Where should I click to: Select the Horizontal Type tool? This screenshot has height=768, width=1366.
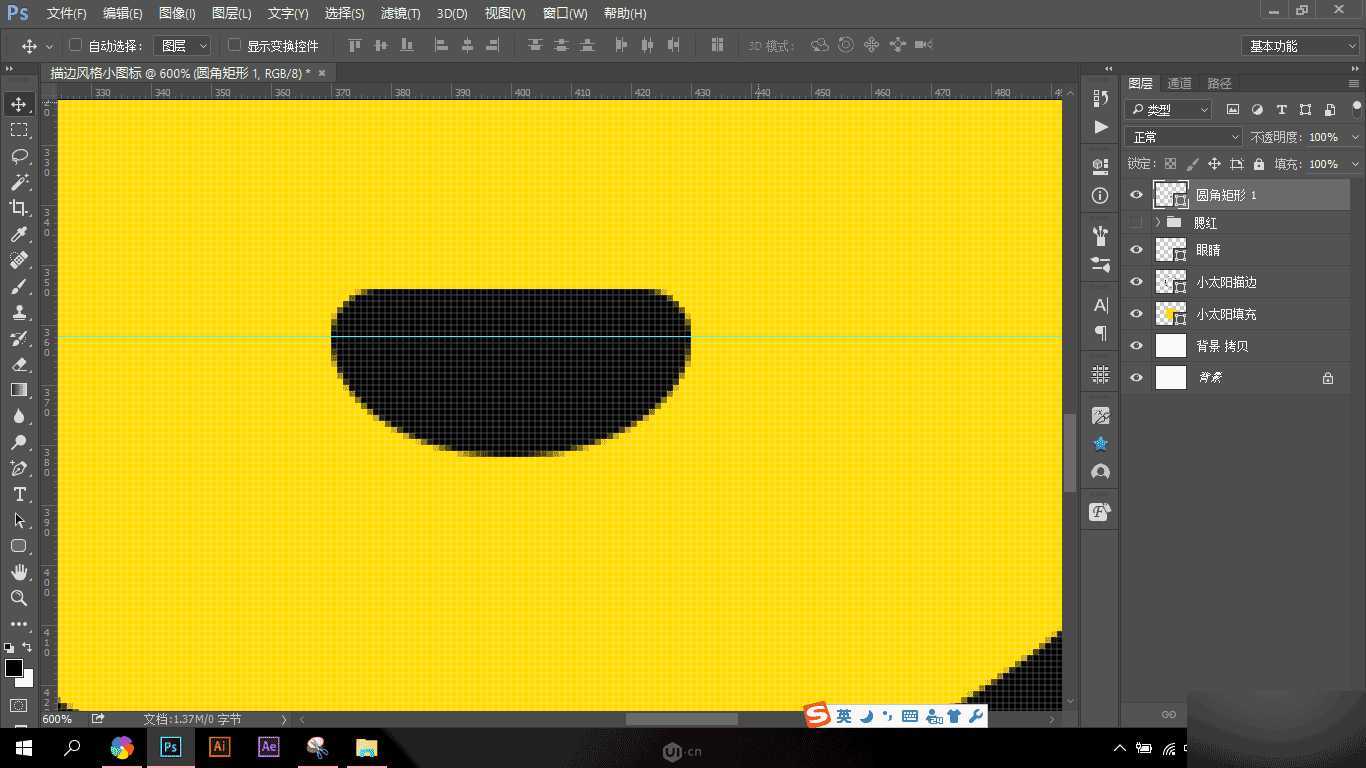(x=20, y=494)
